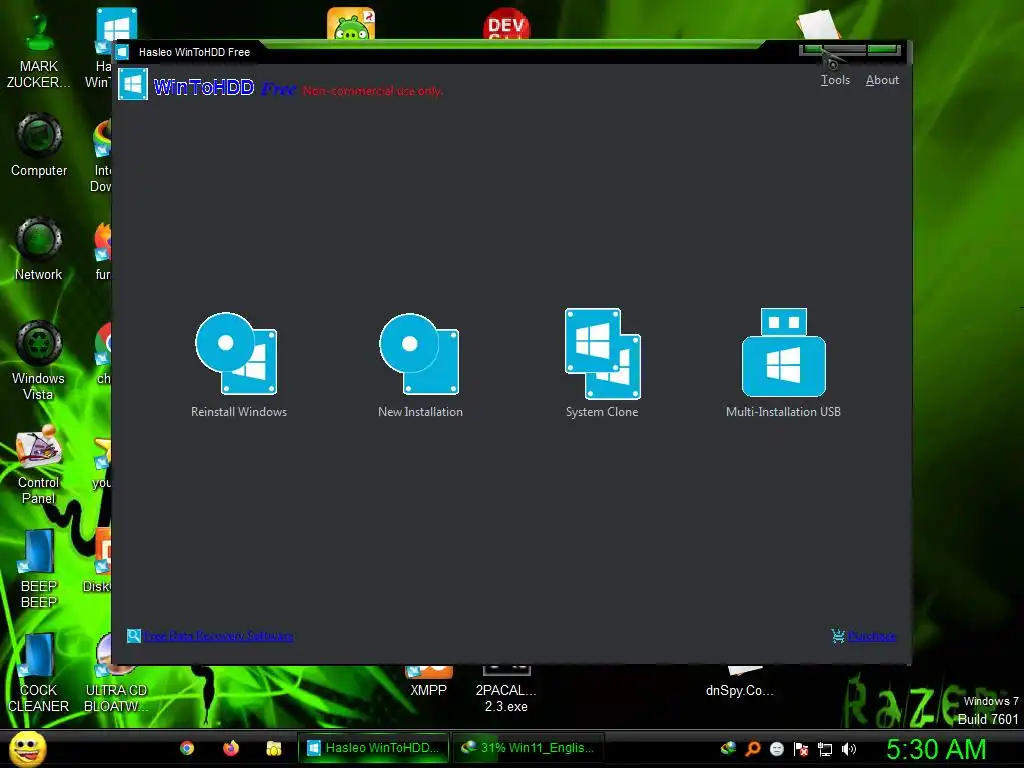
Task: Click the gray round tray icon
Action: point(776,748)
